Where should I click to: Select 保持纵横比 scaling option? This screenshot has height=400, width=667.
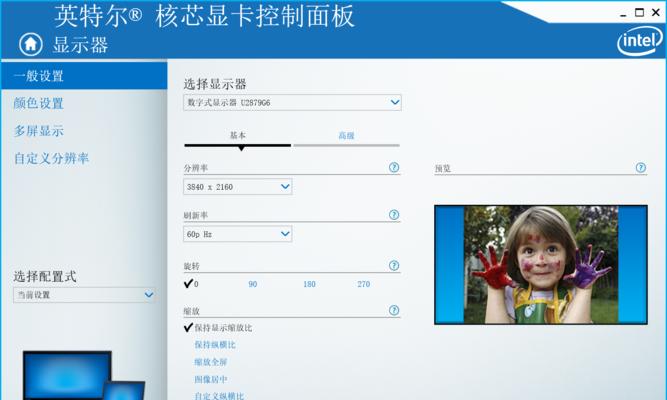[215, 345]
